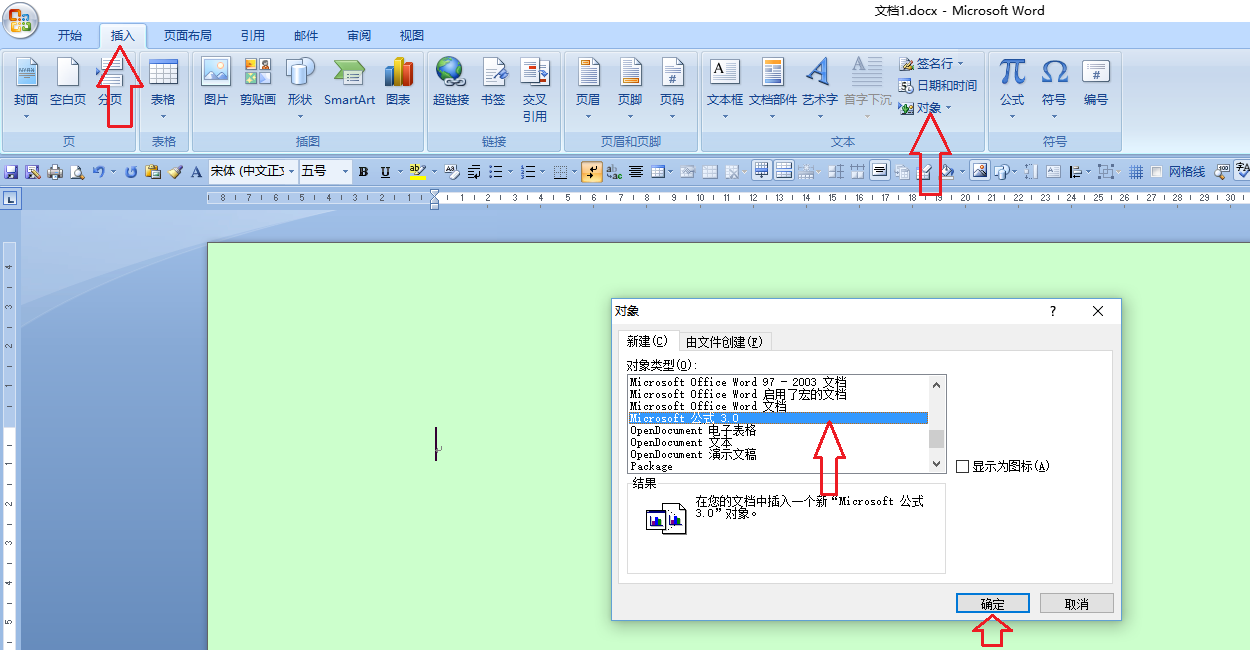Click the text highlight color icon
This screenshot has height=650, width=1250.
[x=417, y=172]
